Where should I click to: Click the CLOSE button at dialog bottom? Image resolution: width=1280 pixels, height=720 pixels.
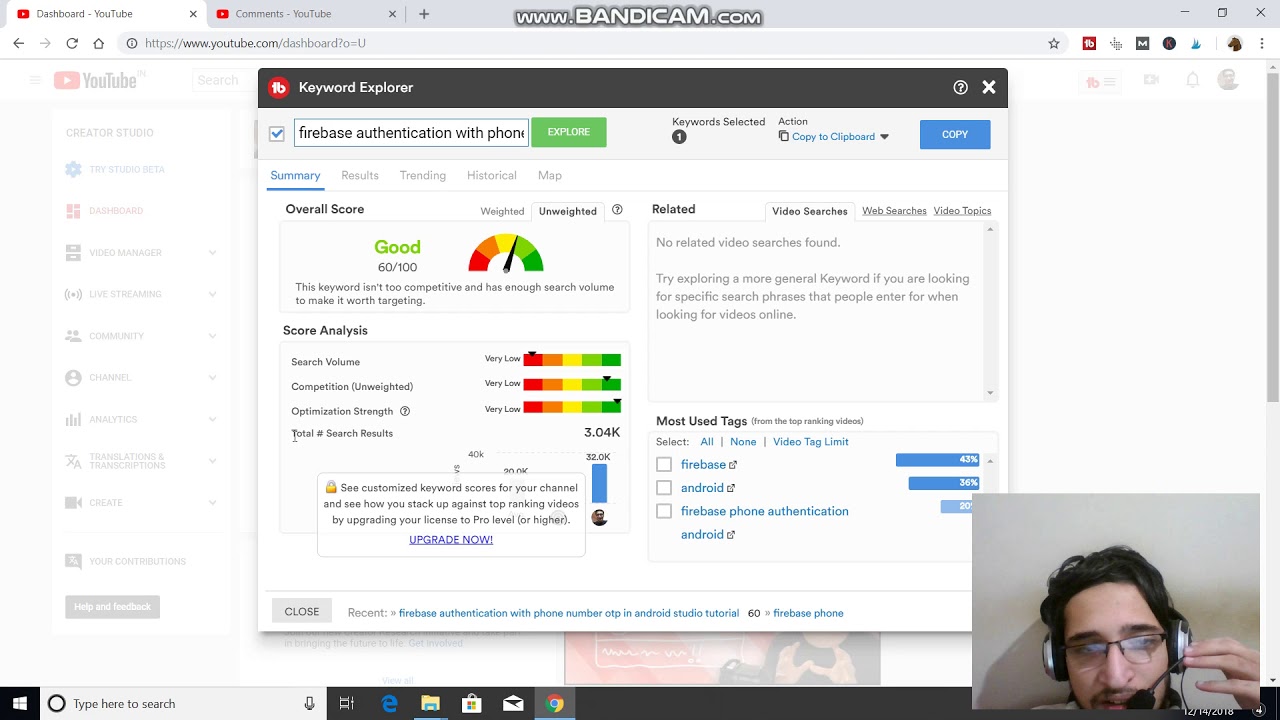302,612
